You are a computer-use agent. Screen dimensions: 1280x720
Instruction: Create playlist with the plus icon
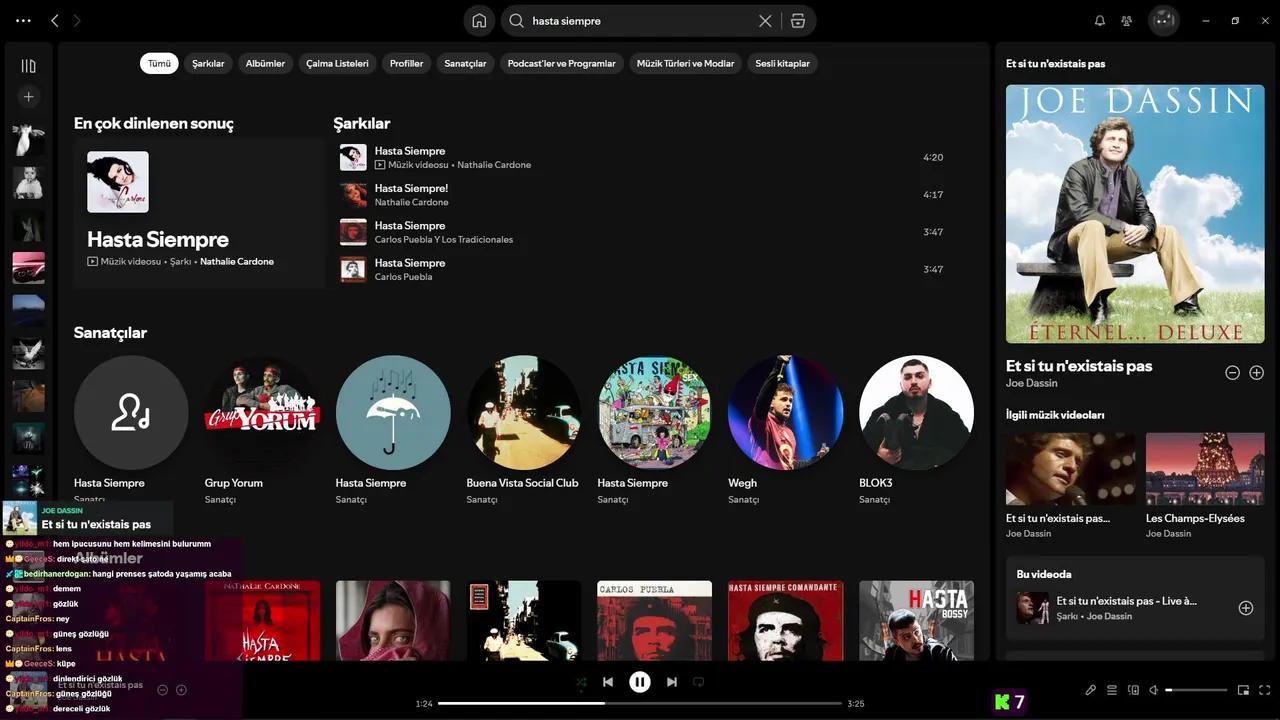coord(28,97)
